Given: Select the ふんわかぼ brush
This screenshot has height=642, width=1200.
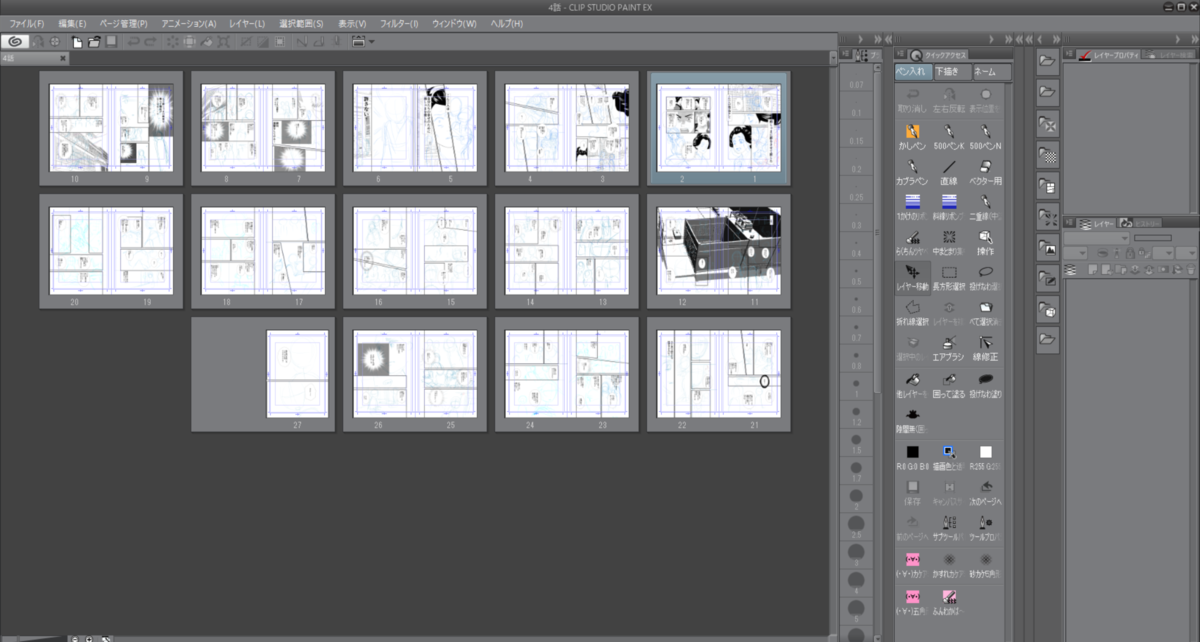Looking at the screenshot, I should pyautogui.click(x=949, y=601).
